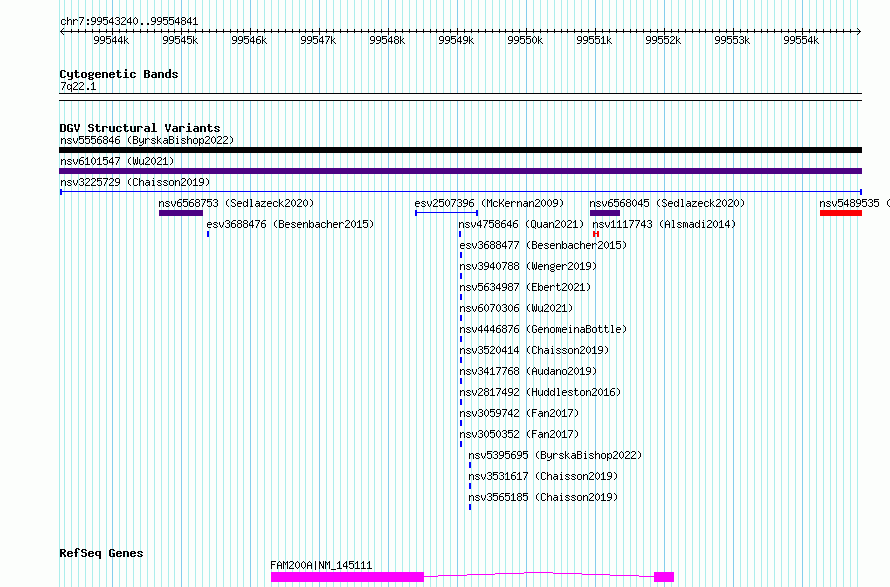890x587 pixels.
Task: Open nsv1117743 (Alsmadi2014) label
Action: (x=664, y=224)
